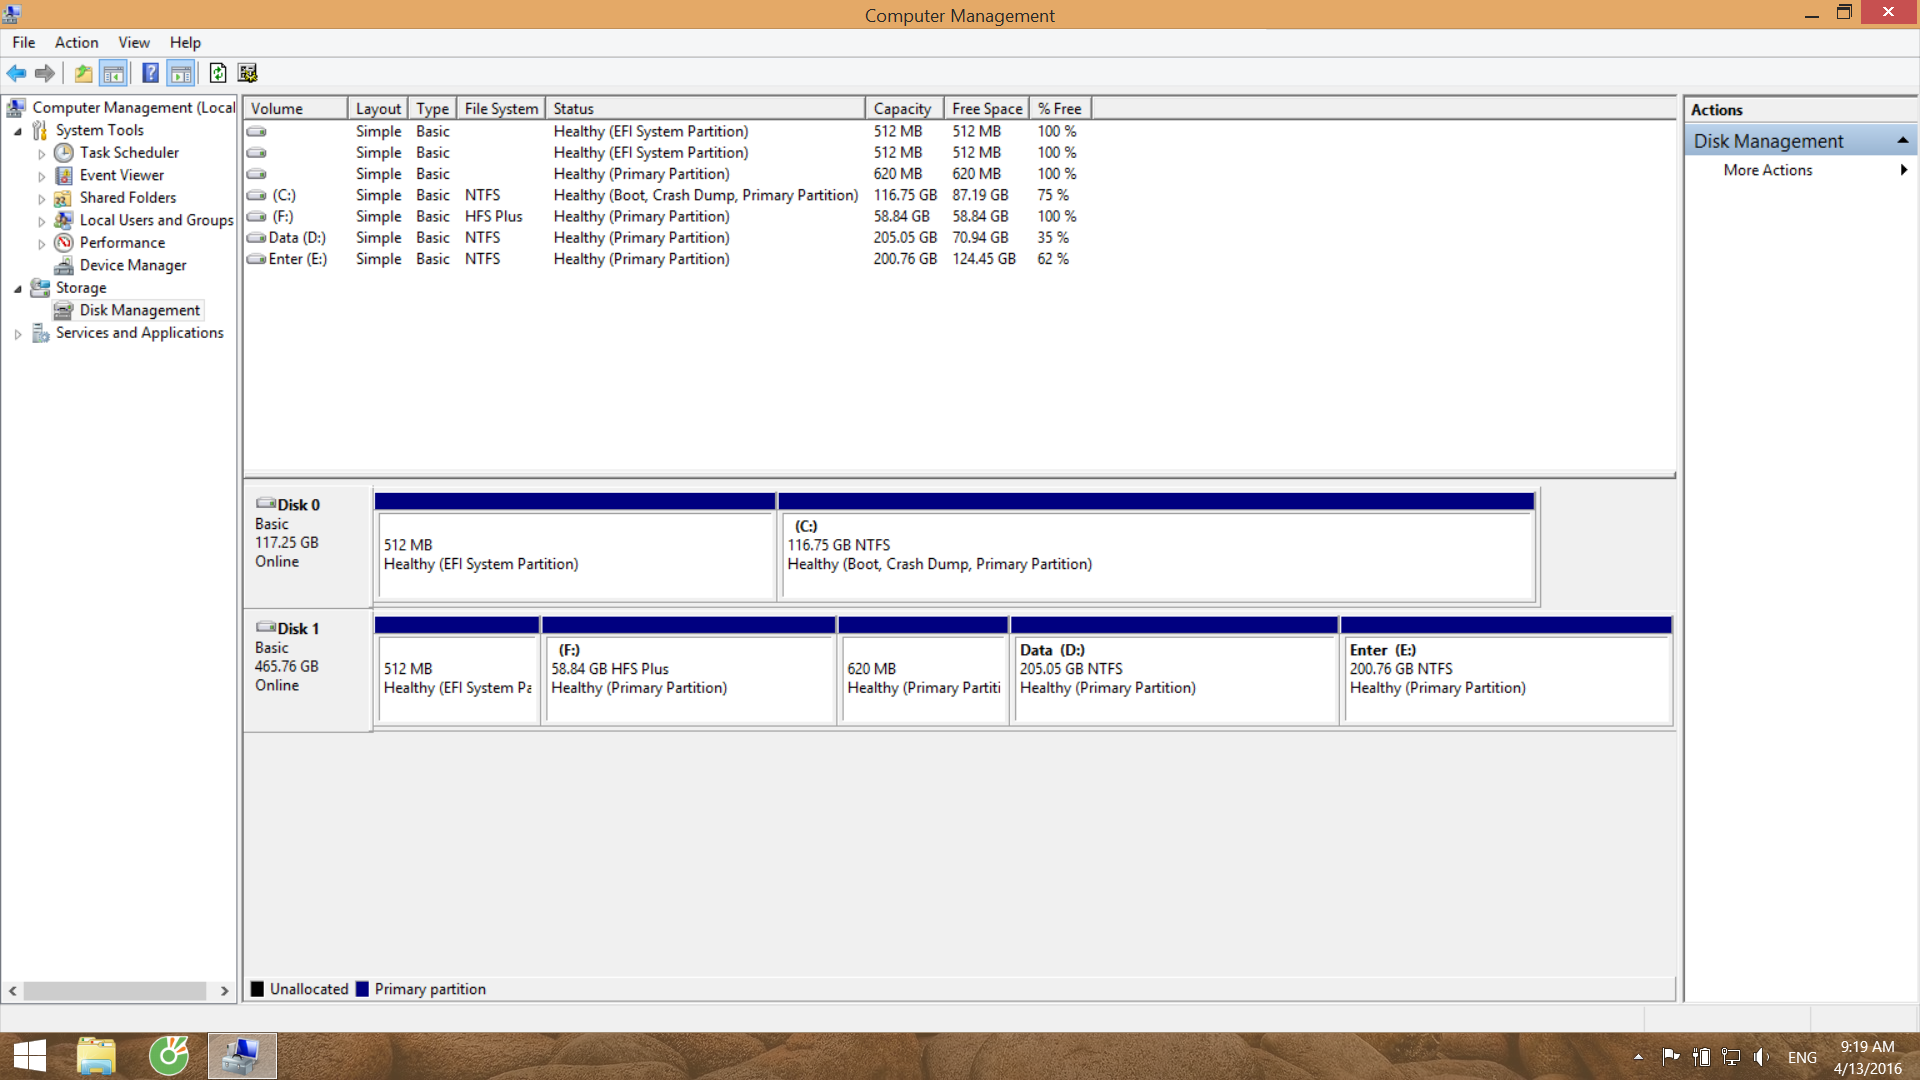Screen dimensions: 1920x1080
Task: Click the tree pane scroll right arrow
Action: [x=224, y=991]
